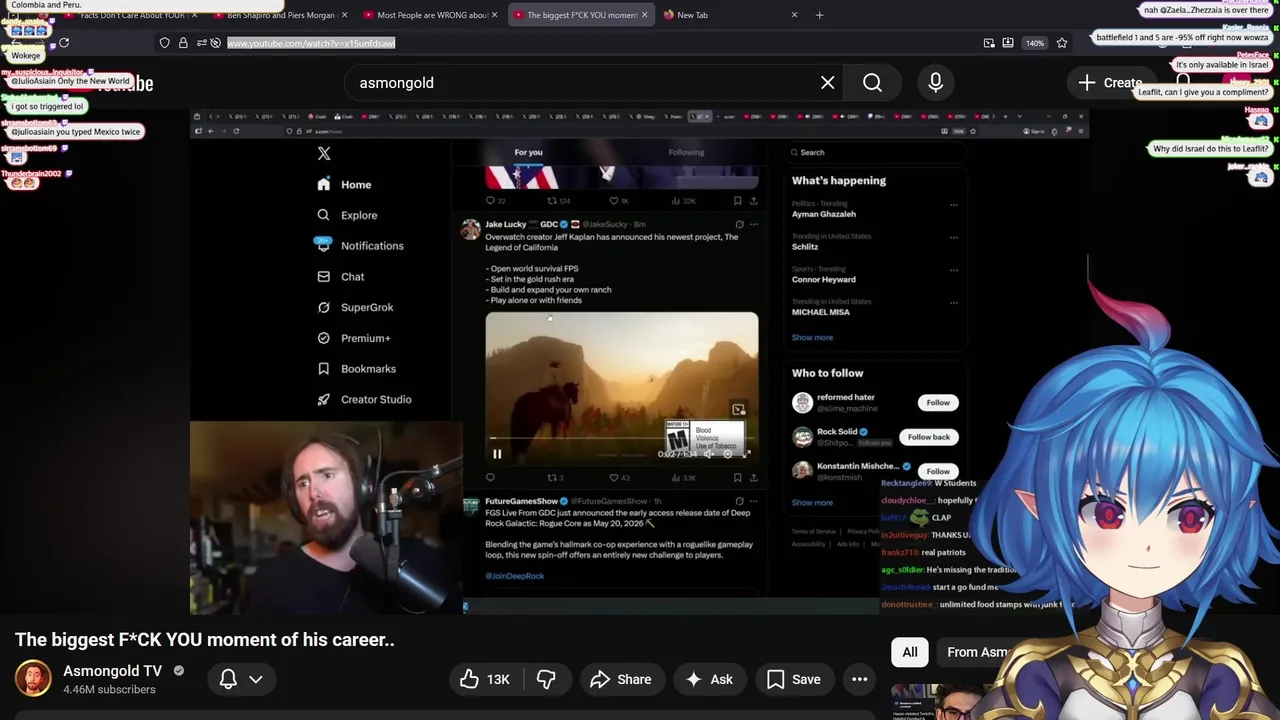Expand Show more under Who to follow

click(x=812, y=503)
